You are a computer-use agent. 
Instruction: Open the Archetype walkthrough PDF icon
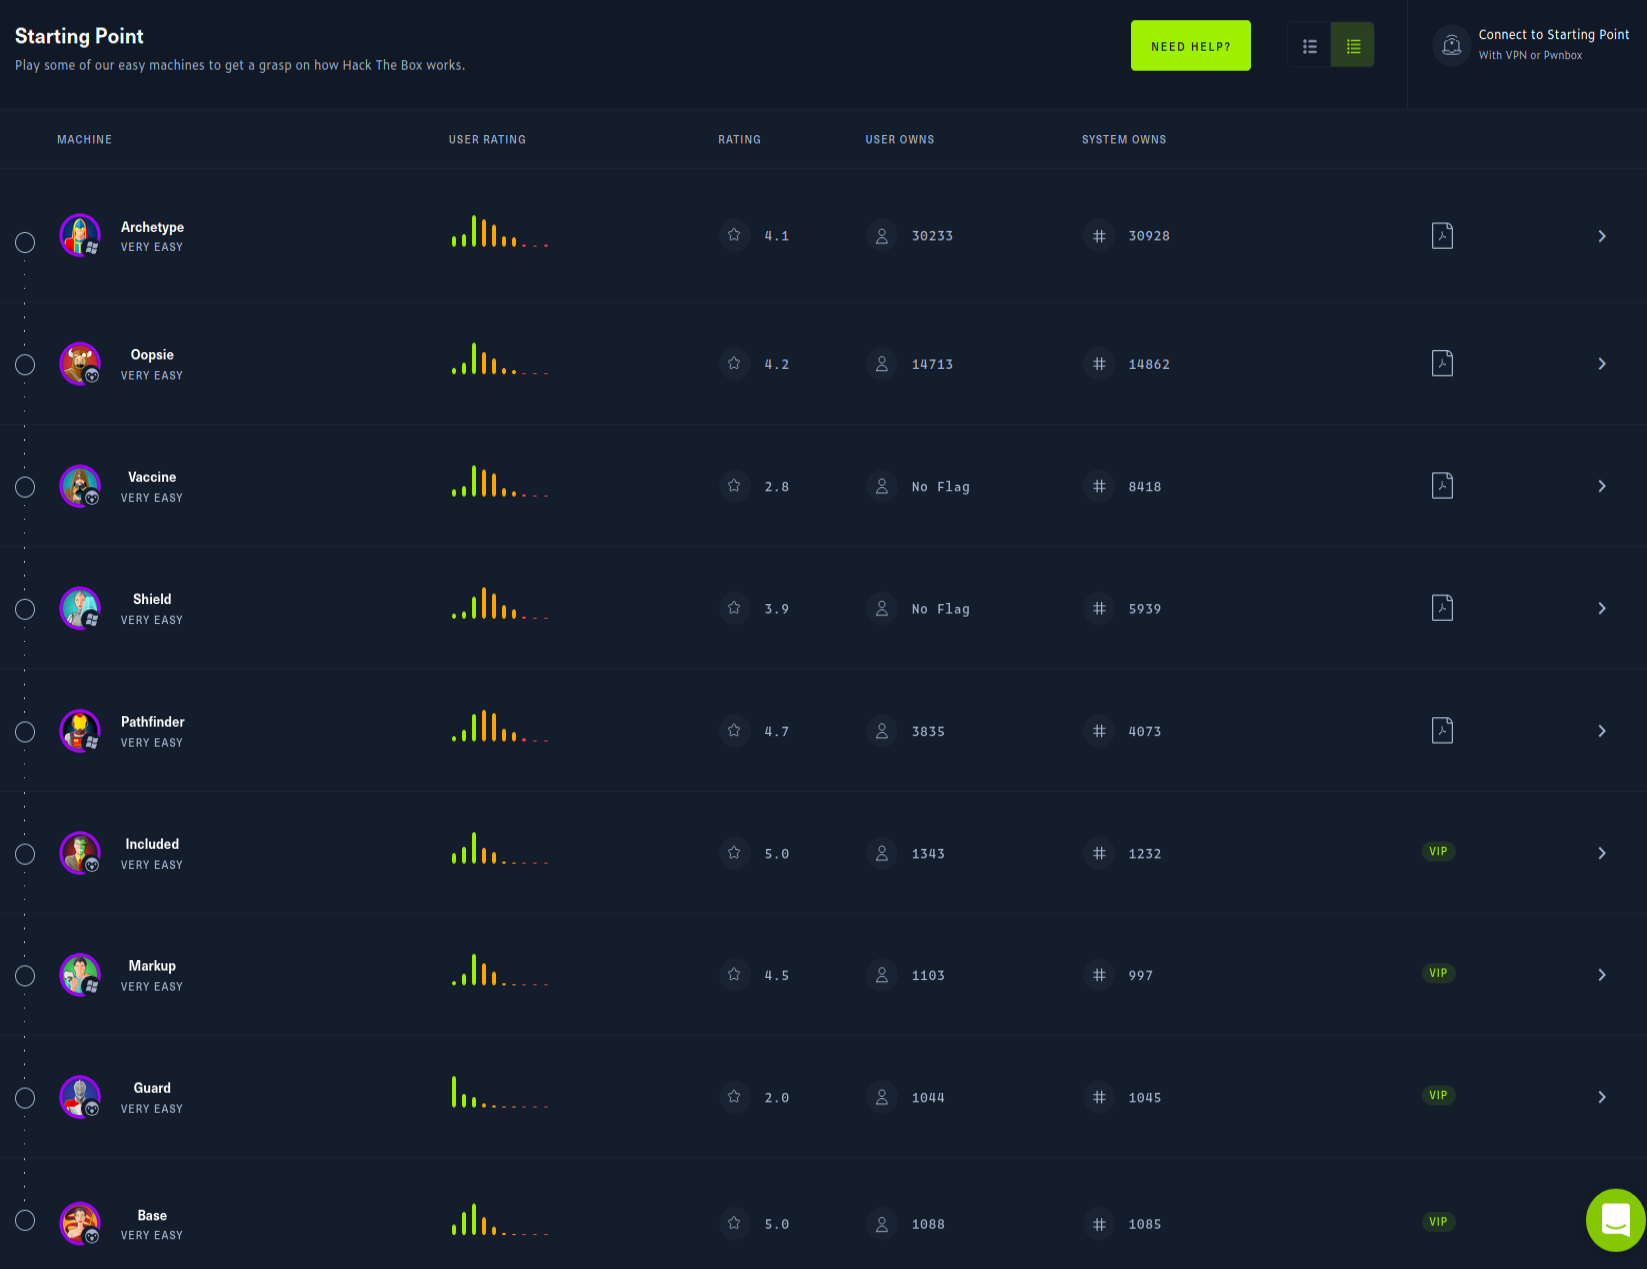tap(1442, 236)
